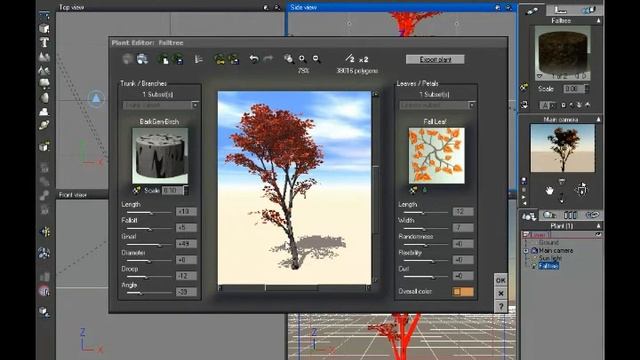
Task: Click the trunk Length value field
Action: (x=186, y=211)
